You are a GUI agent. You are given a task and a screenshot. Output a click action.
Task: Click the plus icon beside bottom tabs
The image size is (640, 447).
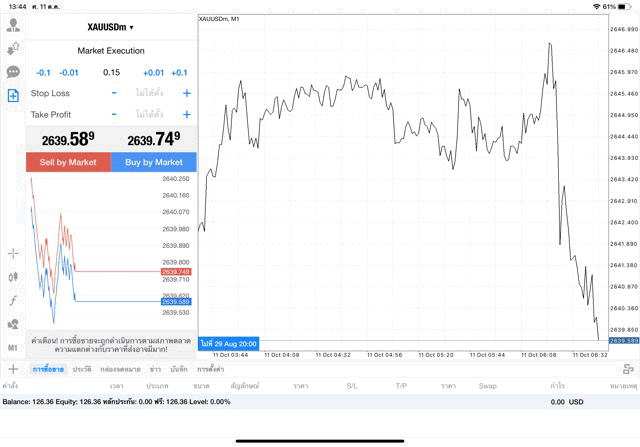13,369
